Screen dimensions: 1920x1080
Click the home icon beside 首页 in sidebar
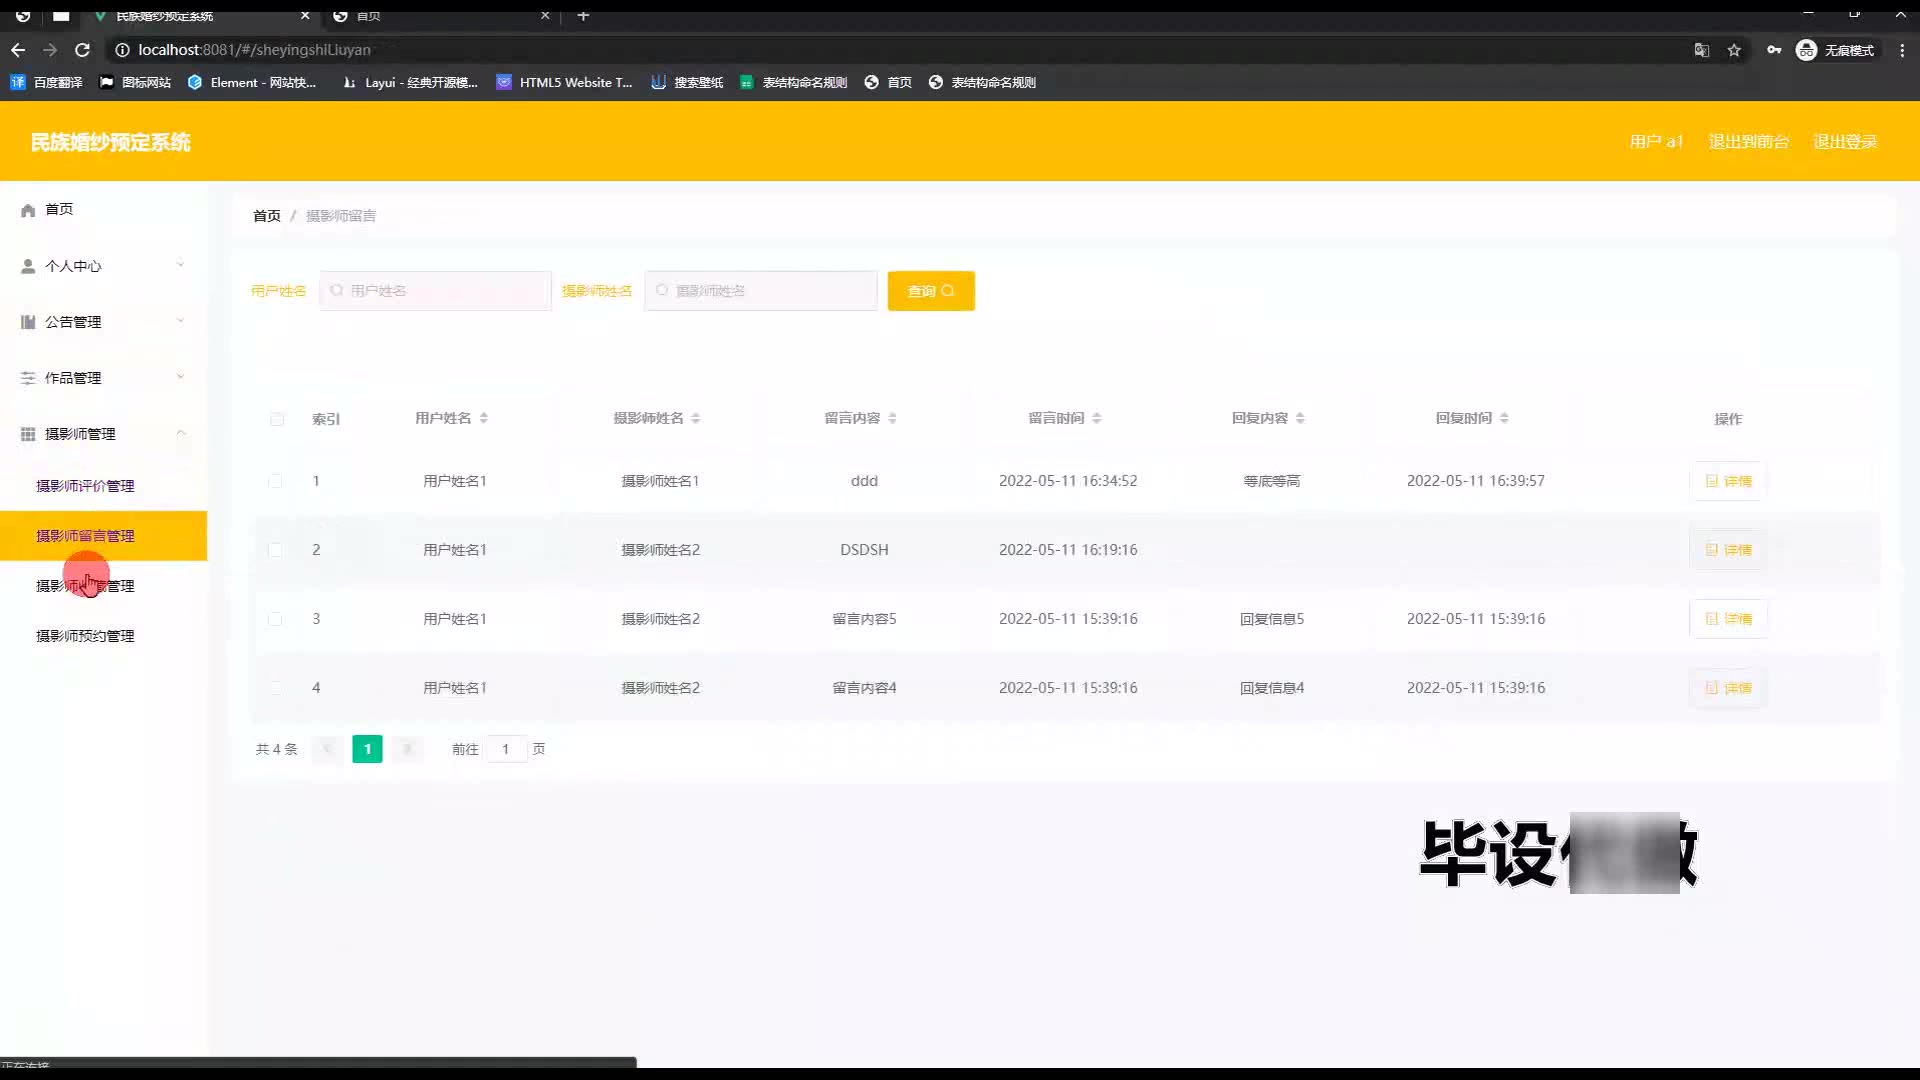point(28,210)
